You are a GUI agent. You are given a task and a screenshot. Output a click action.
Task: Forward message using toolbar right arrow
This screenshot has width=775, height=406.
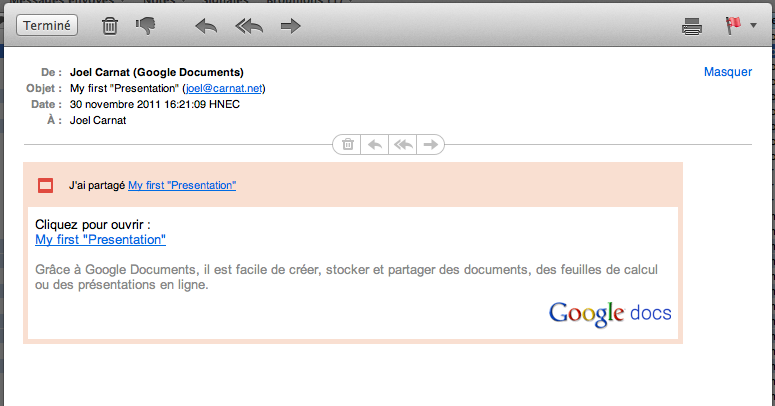pos(290,26)
